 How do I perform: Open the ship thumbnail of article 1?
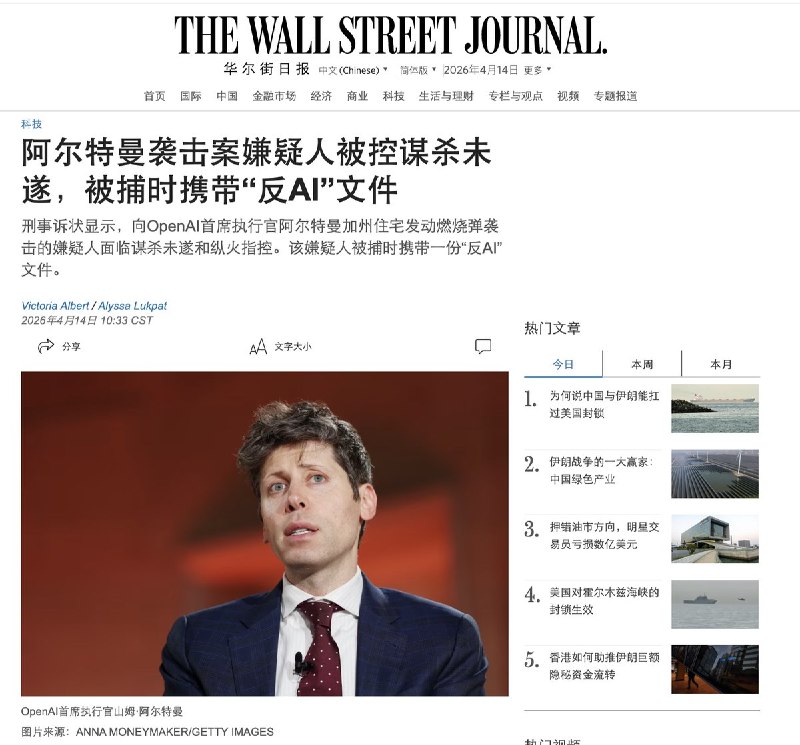pyautogui.click(x=715, y=408)
